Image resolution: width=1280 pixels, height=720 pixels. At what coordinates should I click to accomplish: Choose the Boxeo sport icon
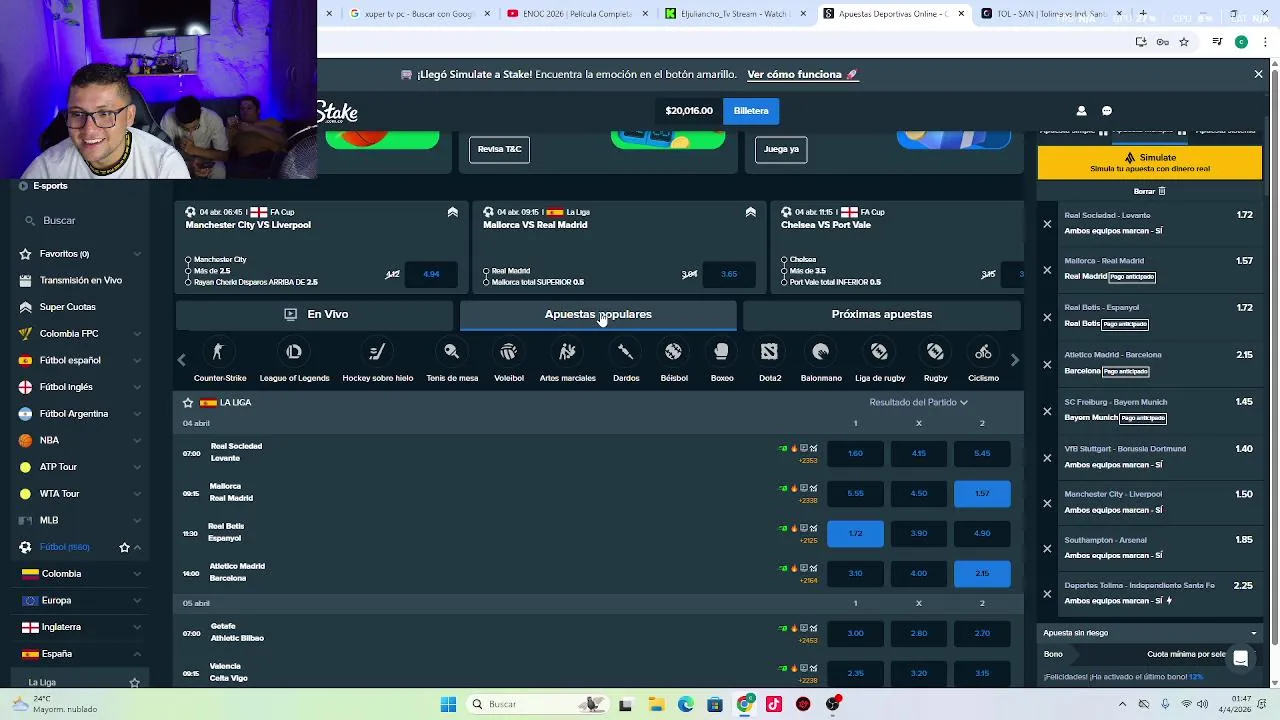721,352
